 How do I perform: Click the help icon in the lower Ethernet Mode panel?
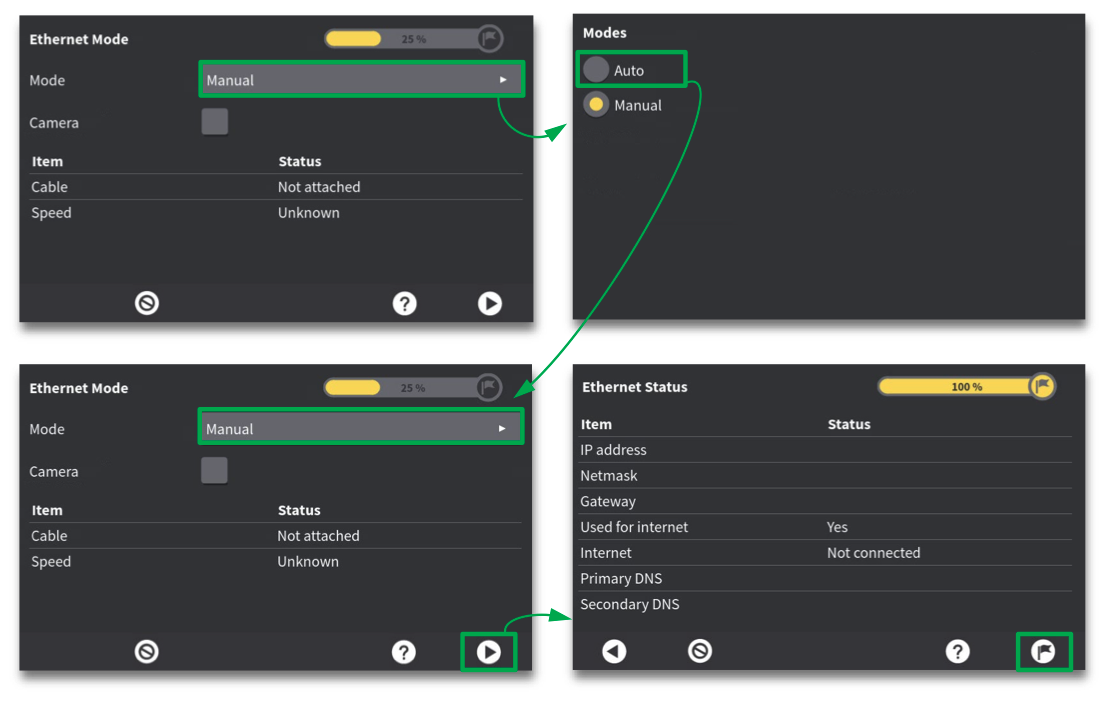tap(403, 652)
